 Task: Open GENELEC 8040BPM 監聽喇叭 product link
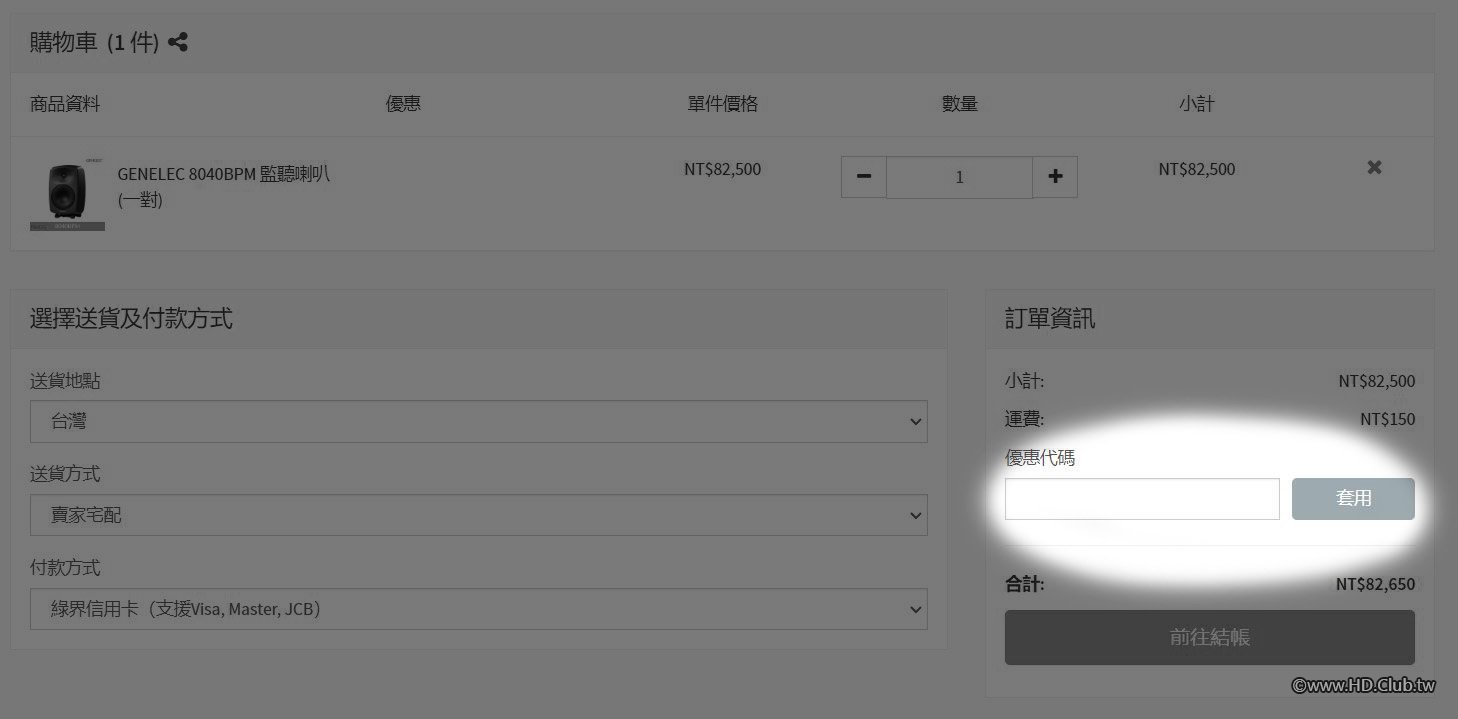224,186
